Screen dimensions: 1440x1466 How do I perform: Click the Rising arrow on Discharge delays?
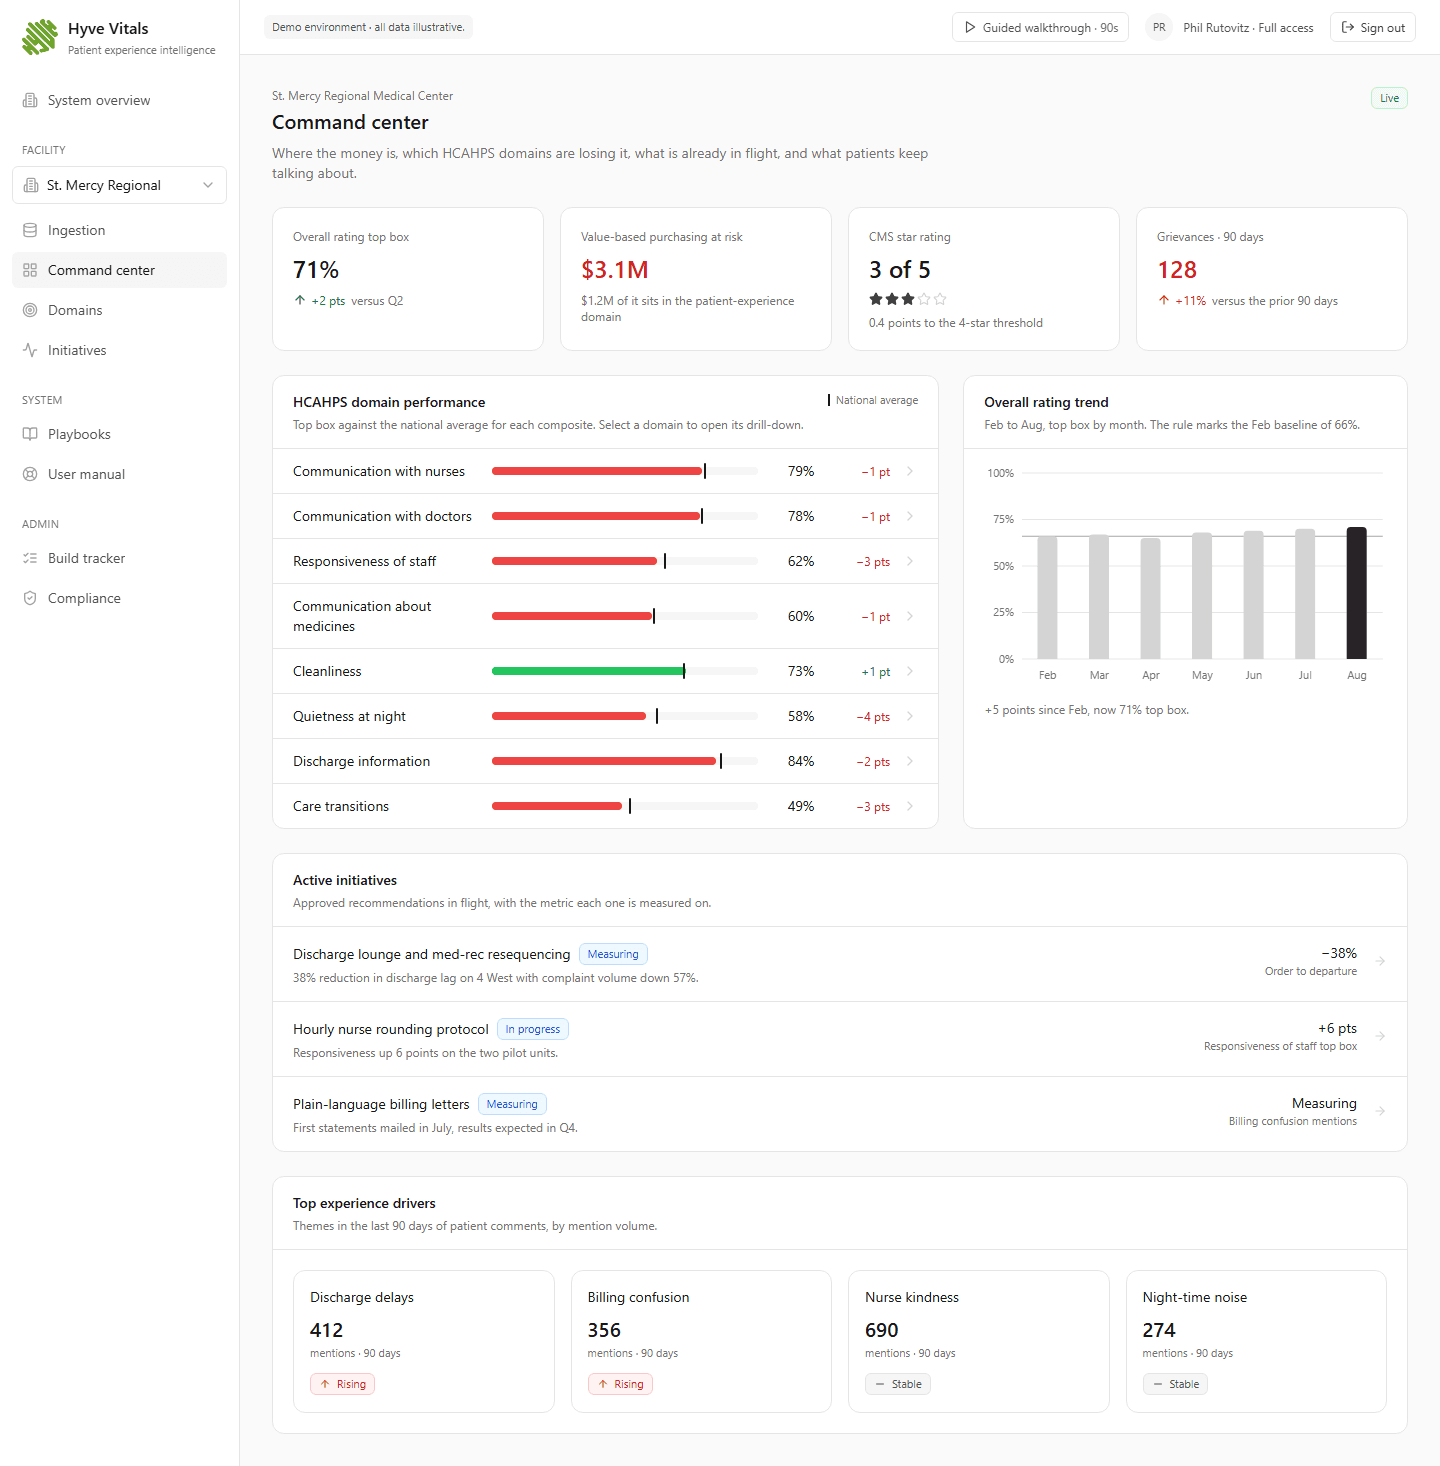(325, 1384)
